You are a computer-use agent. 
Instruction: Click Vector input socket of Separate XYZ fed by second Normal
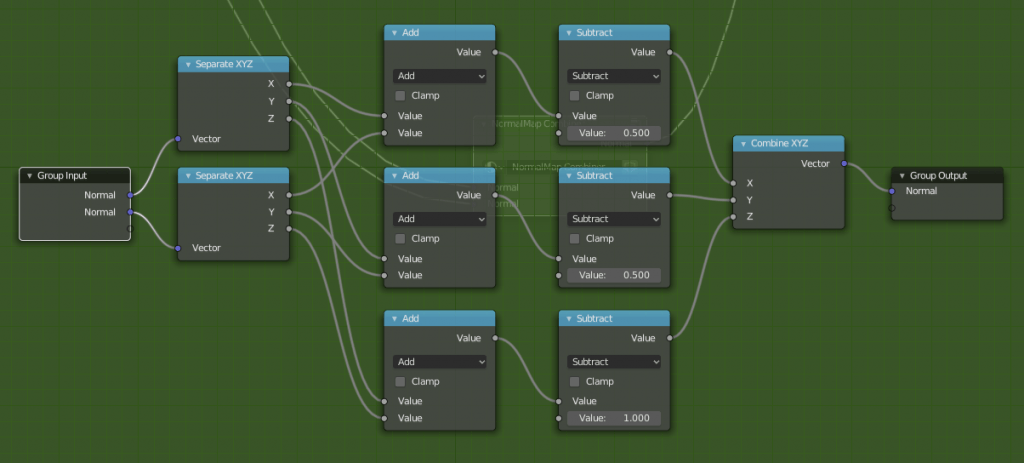coord(178,248)
